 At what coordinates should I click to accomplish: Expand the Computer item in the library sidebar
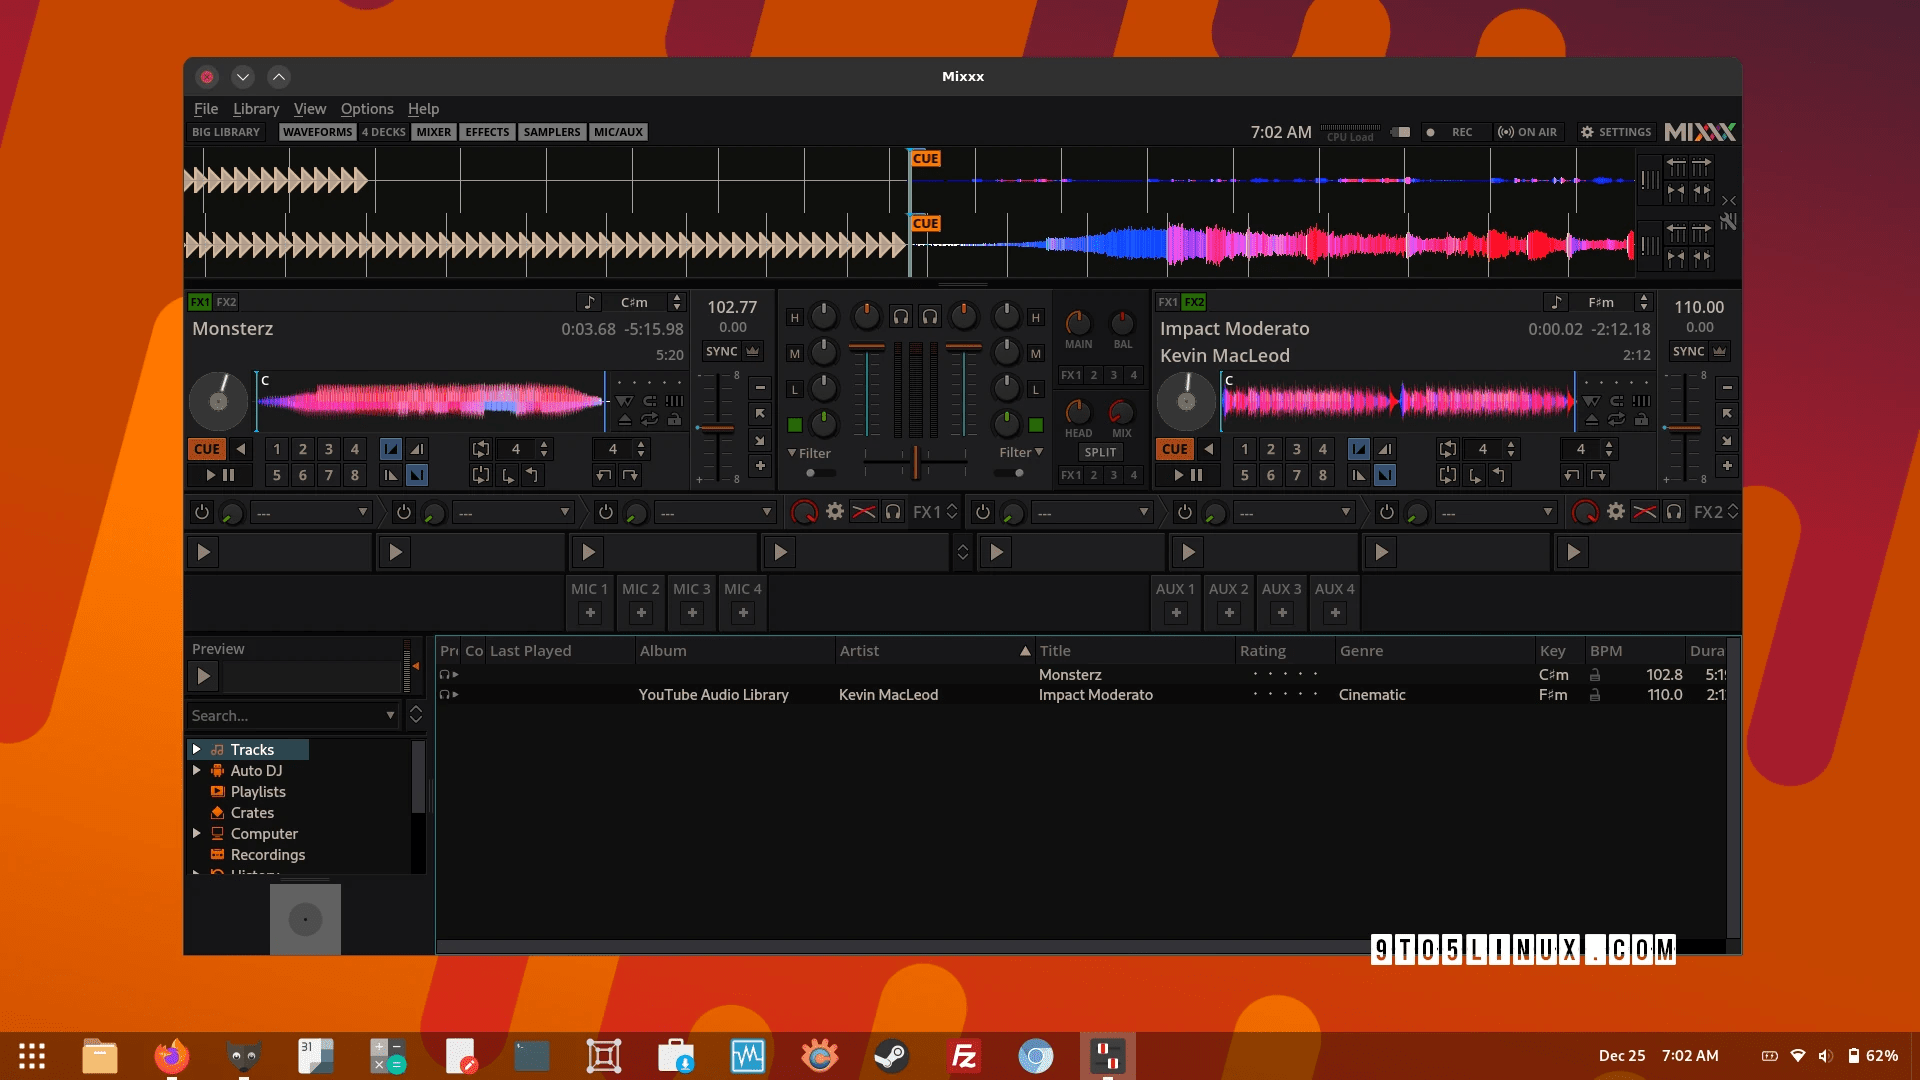pos(197,833)
